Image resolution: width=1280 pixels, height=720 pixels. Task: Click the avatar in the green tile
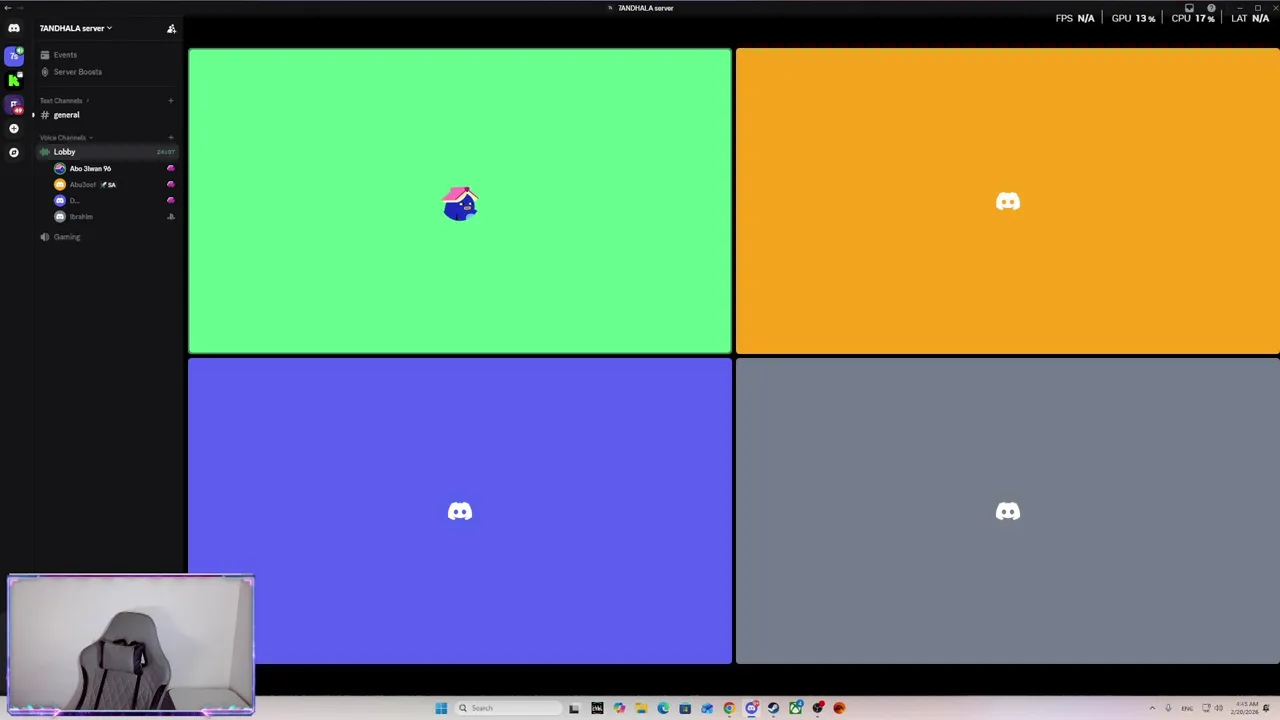460,203
